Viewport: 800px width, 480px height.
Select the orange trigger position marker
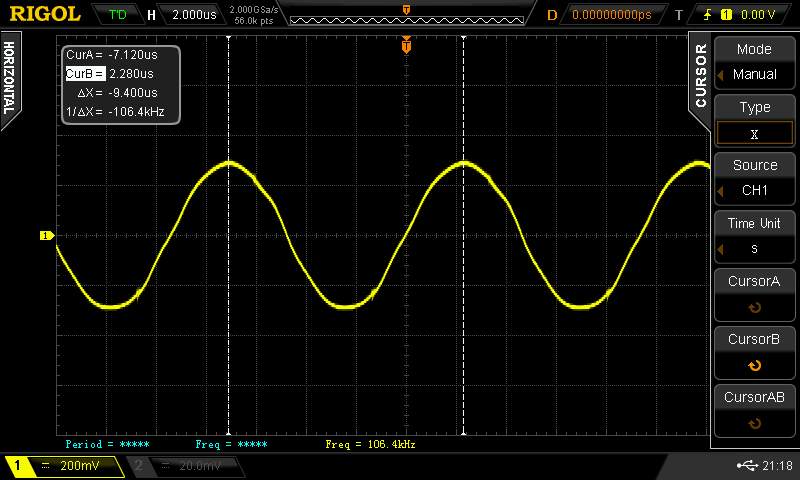(x=406, y=45)
